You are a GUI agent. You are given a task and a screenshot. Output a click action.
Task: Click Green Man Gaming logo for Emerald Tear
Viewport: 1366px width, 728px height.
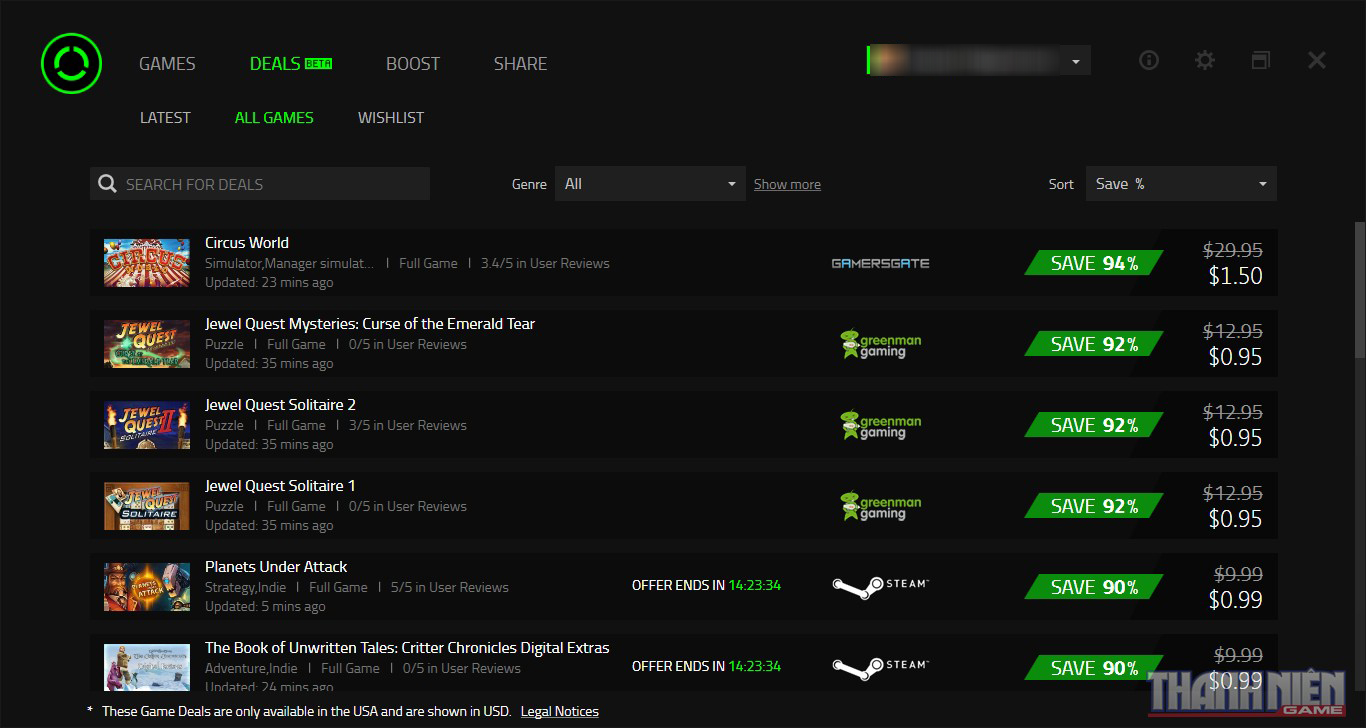point(880,344)
